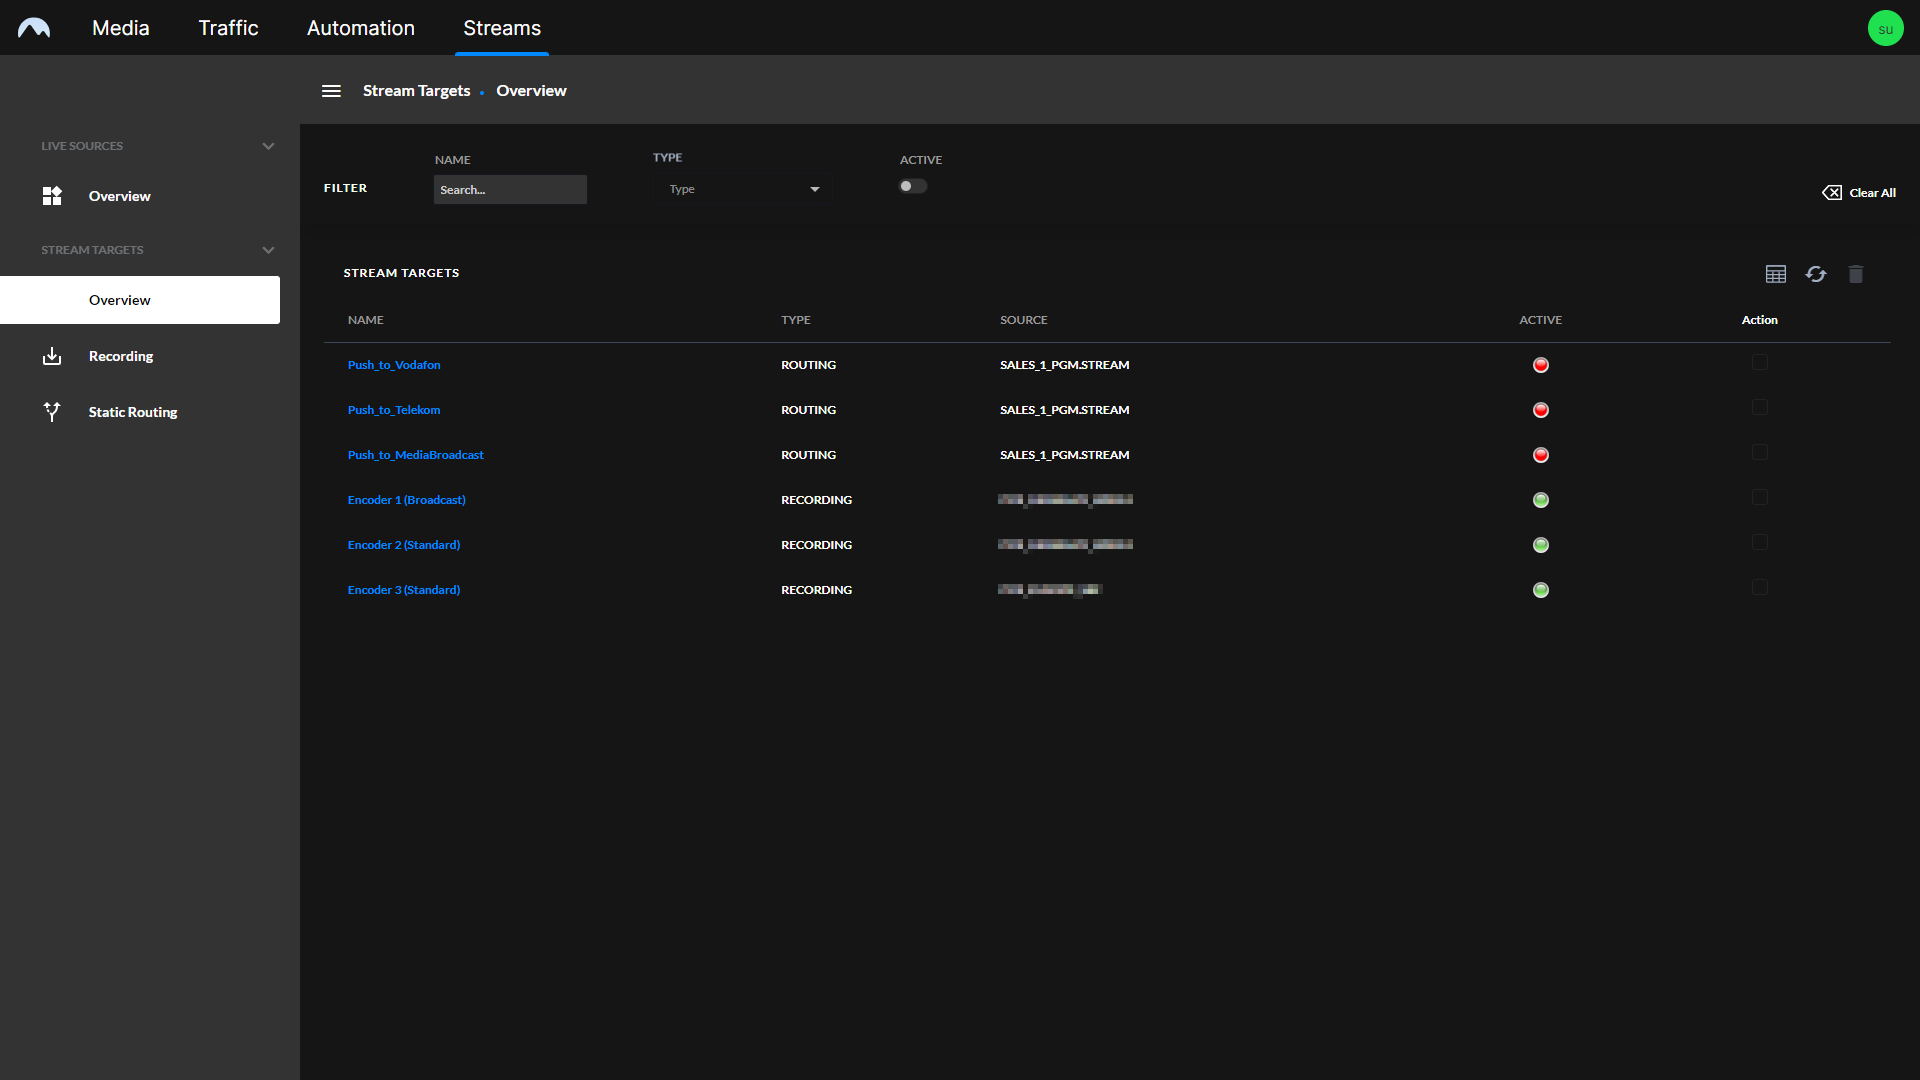Click the Overview dashboard icon under Live Sources
Viewport: 1920px width, 1080px height.
[x=51, y=196]
